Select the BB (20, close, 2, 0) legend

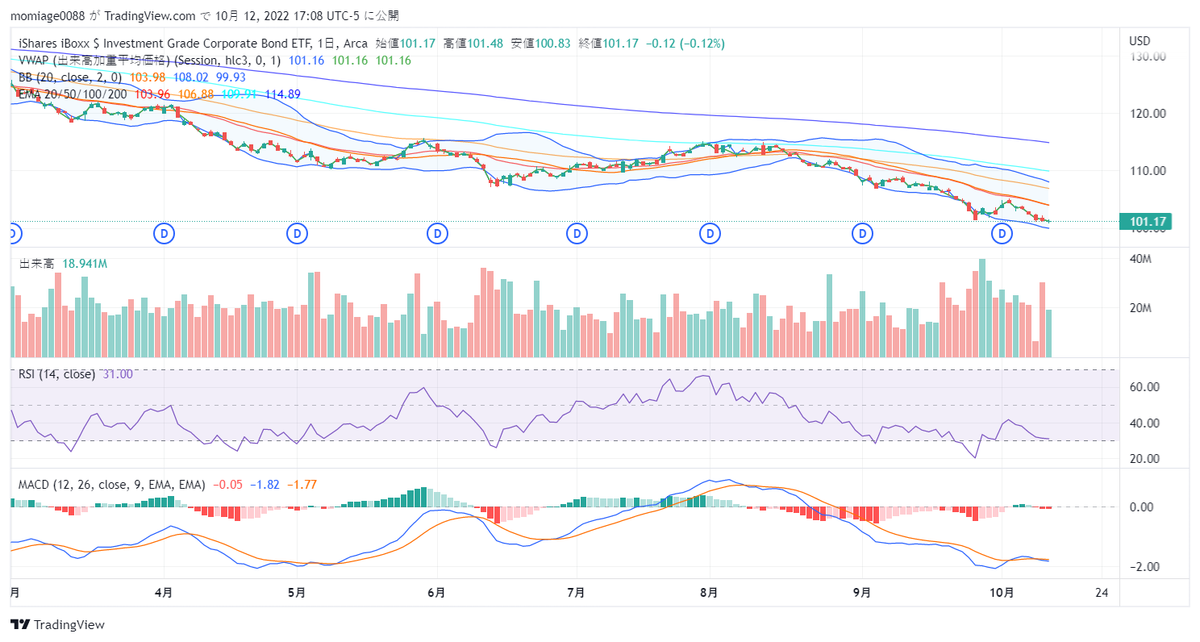click(x=70, y=77)
